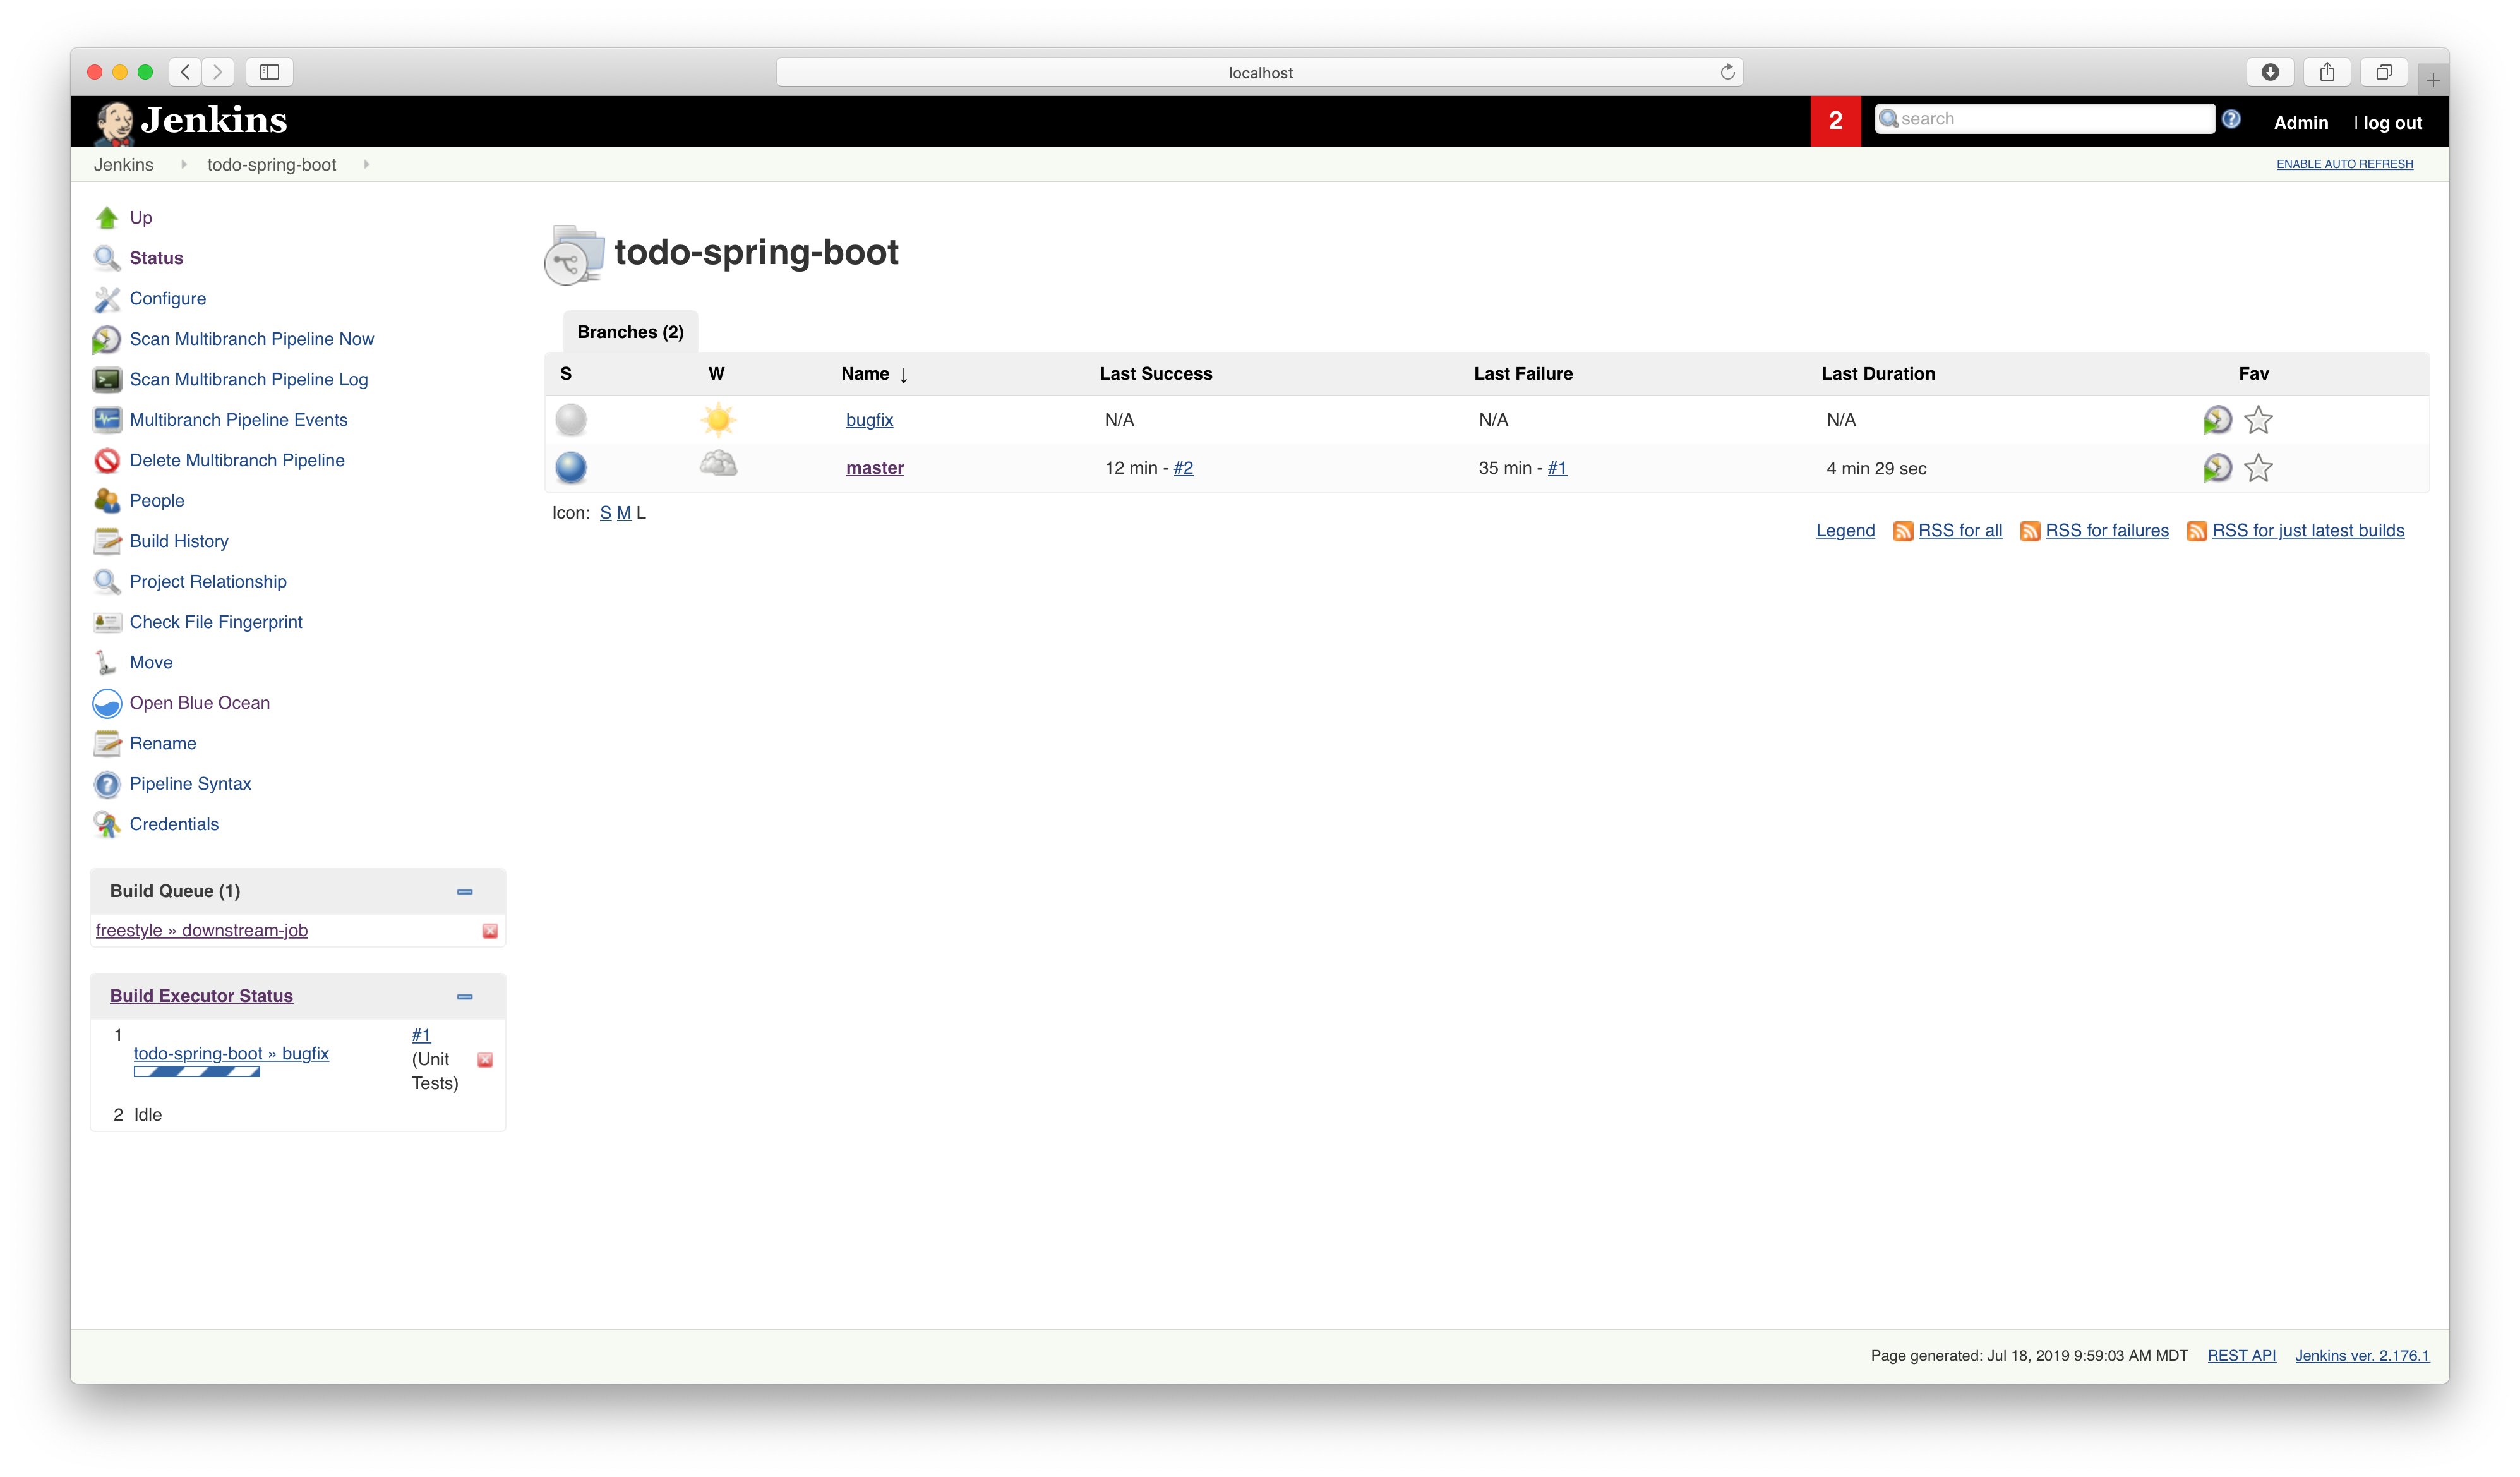Click ENABLE AUTO REFRESH
This screenshot has height=1477, width=2520.
[x=2344, y=164]
